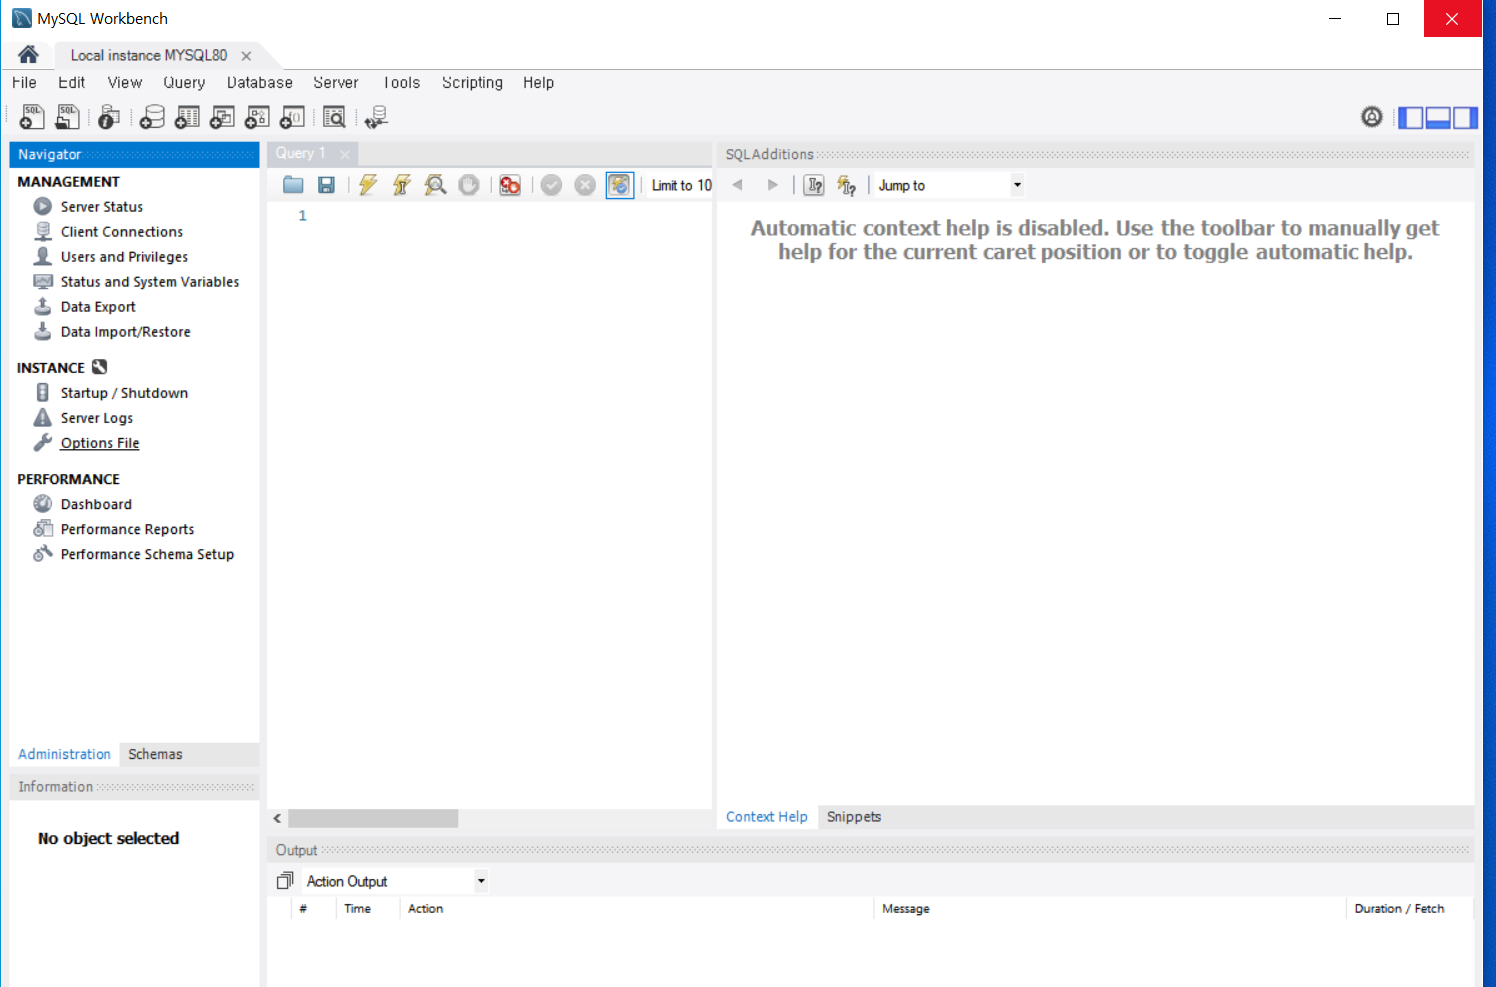Image resolution: width=1496 pixels, height=987 pixels.
Task: Open Data Export
Action: coord(98,307)
